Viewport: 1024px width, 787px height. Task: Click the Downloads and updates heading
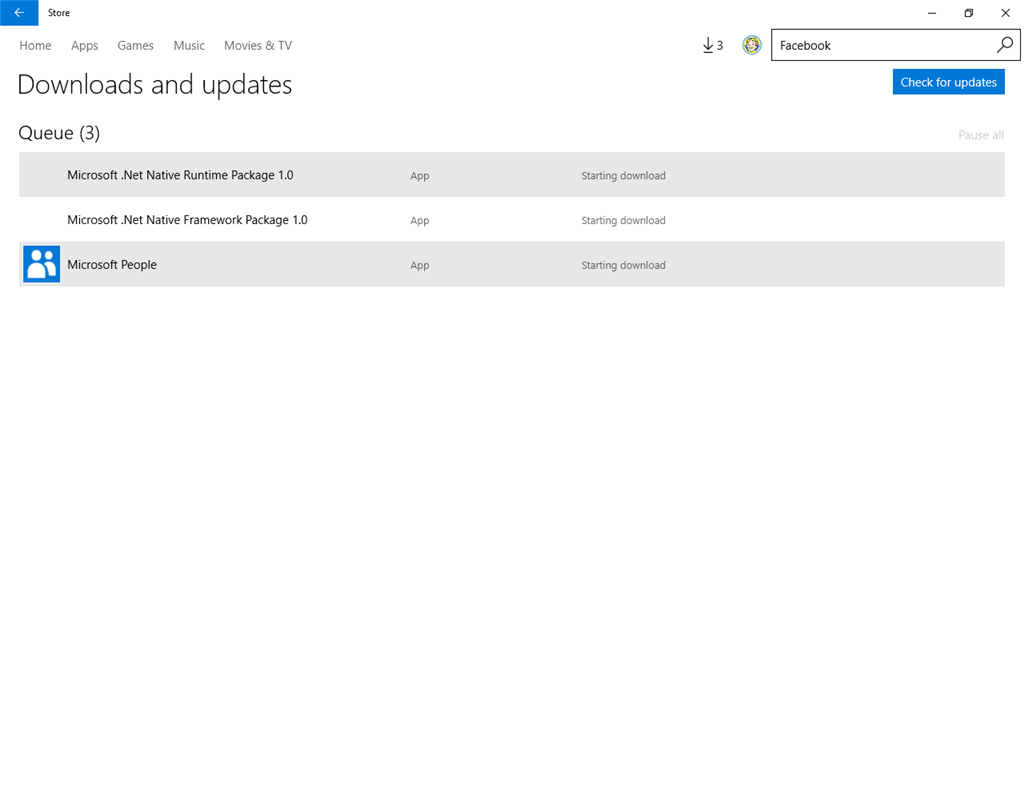point(155,85)
